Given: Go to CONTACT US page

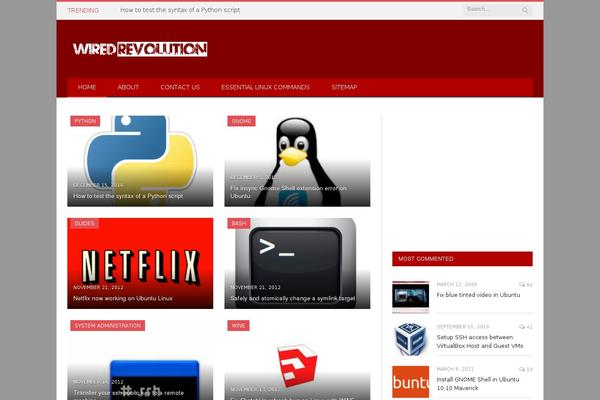Looking at the screenshot, I should [x=180, y=87].
